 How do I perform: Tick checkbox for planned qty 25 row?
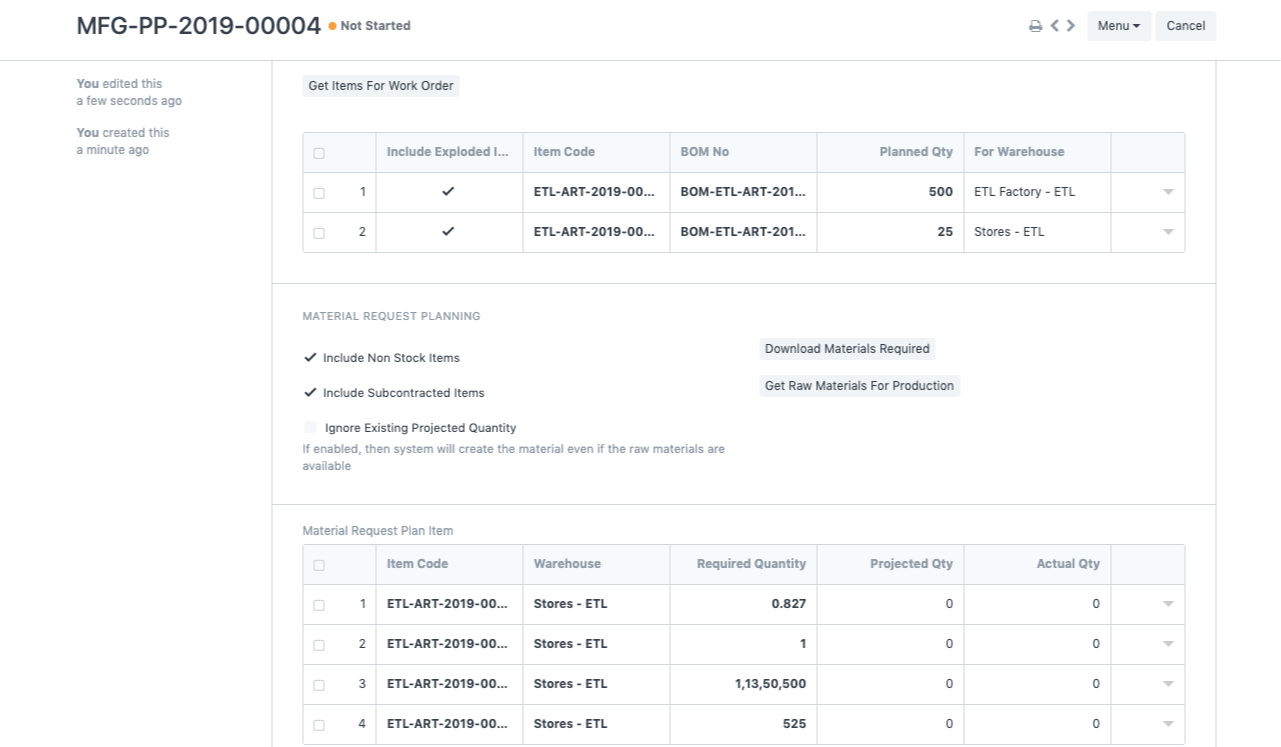(x=319, y=233)
